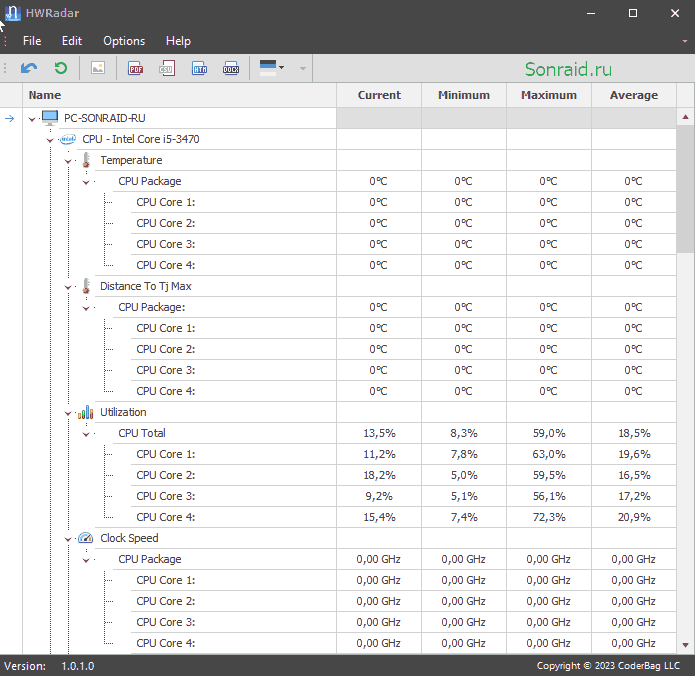Export report to DOCX

pyautogui.click(x=231, y=68)
